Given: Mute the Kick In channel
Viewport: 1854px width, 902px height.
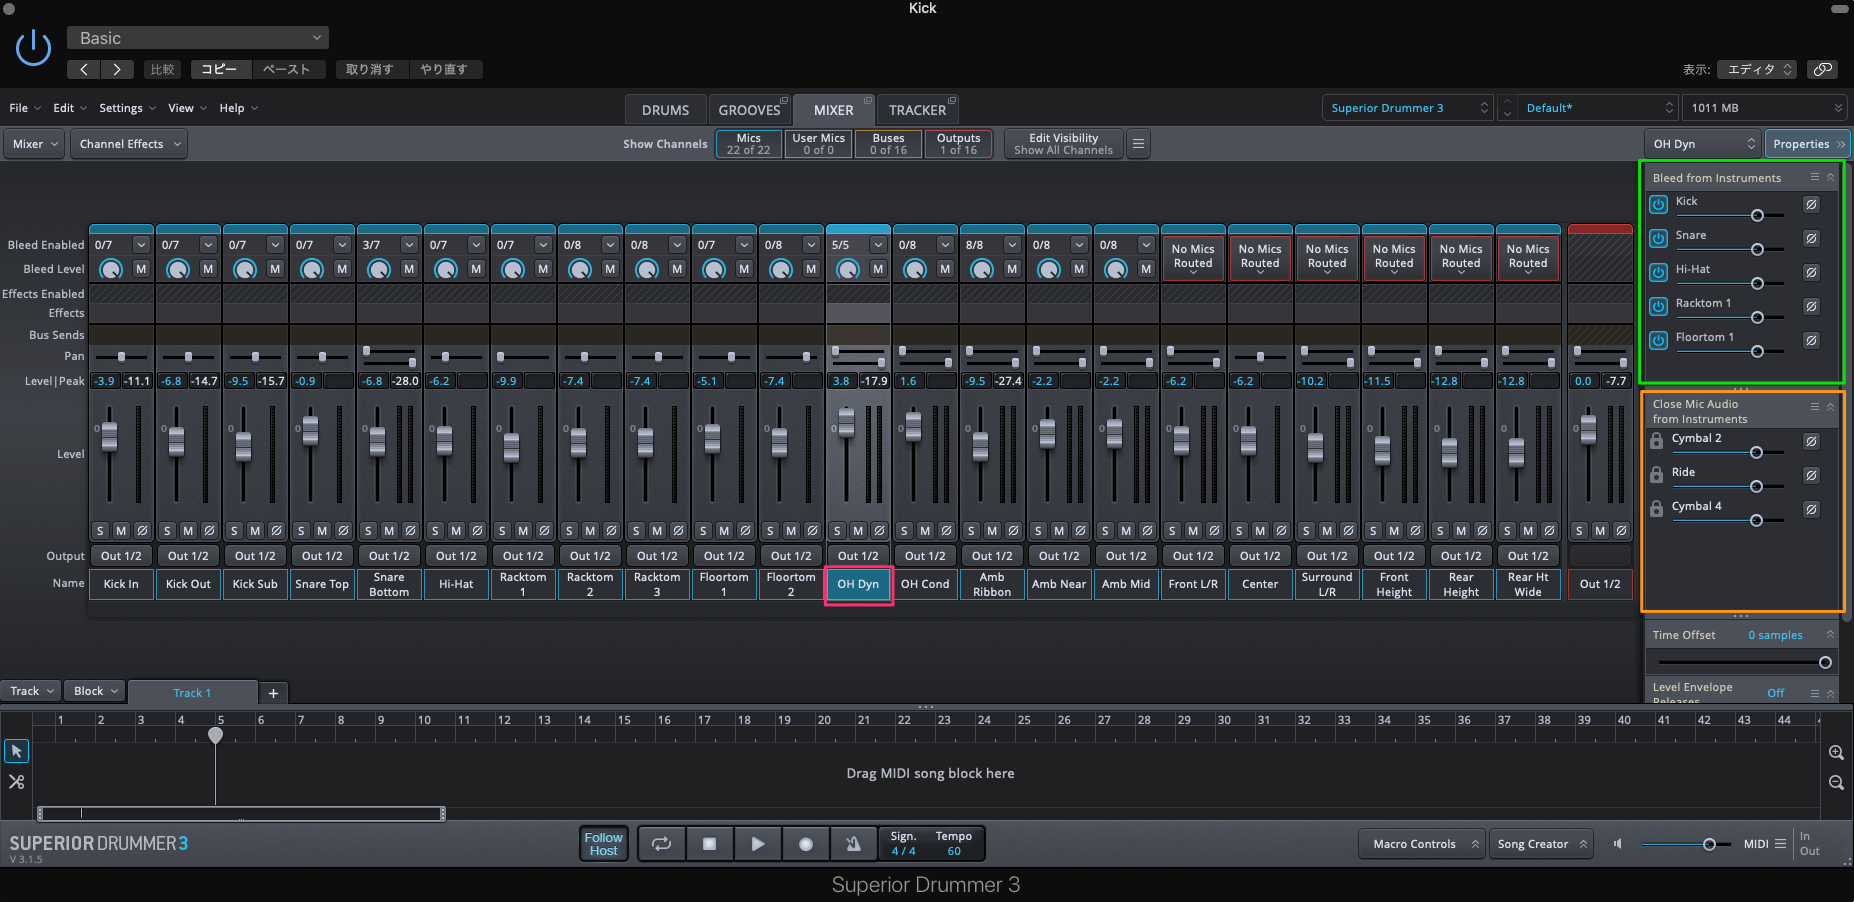Looking at the screenshot, I should click(x=121, y=530).
